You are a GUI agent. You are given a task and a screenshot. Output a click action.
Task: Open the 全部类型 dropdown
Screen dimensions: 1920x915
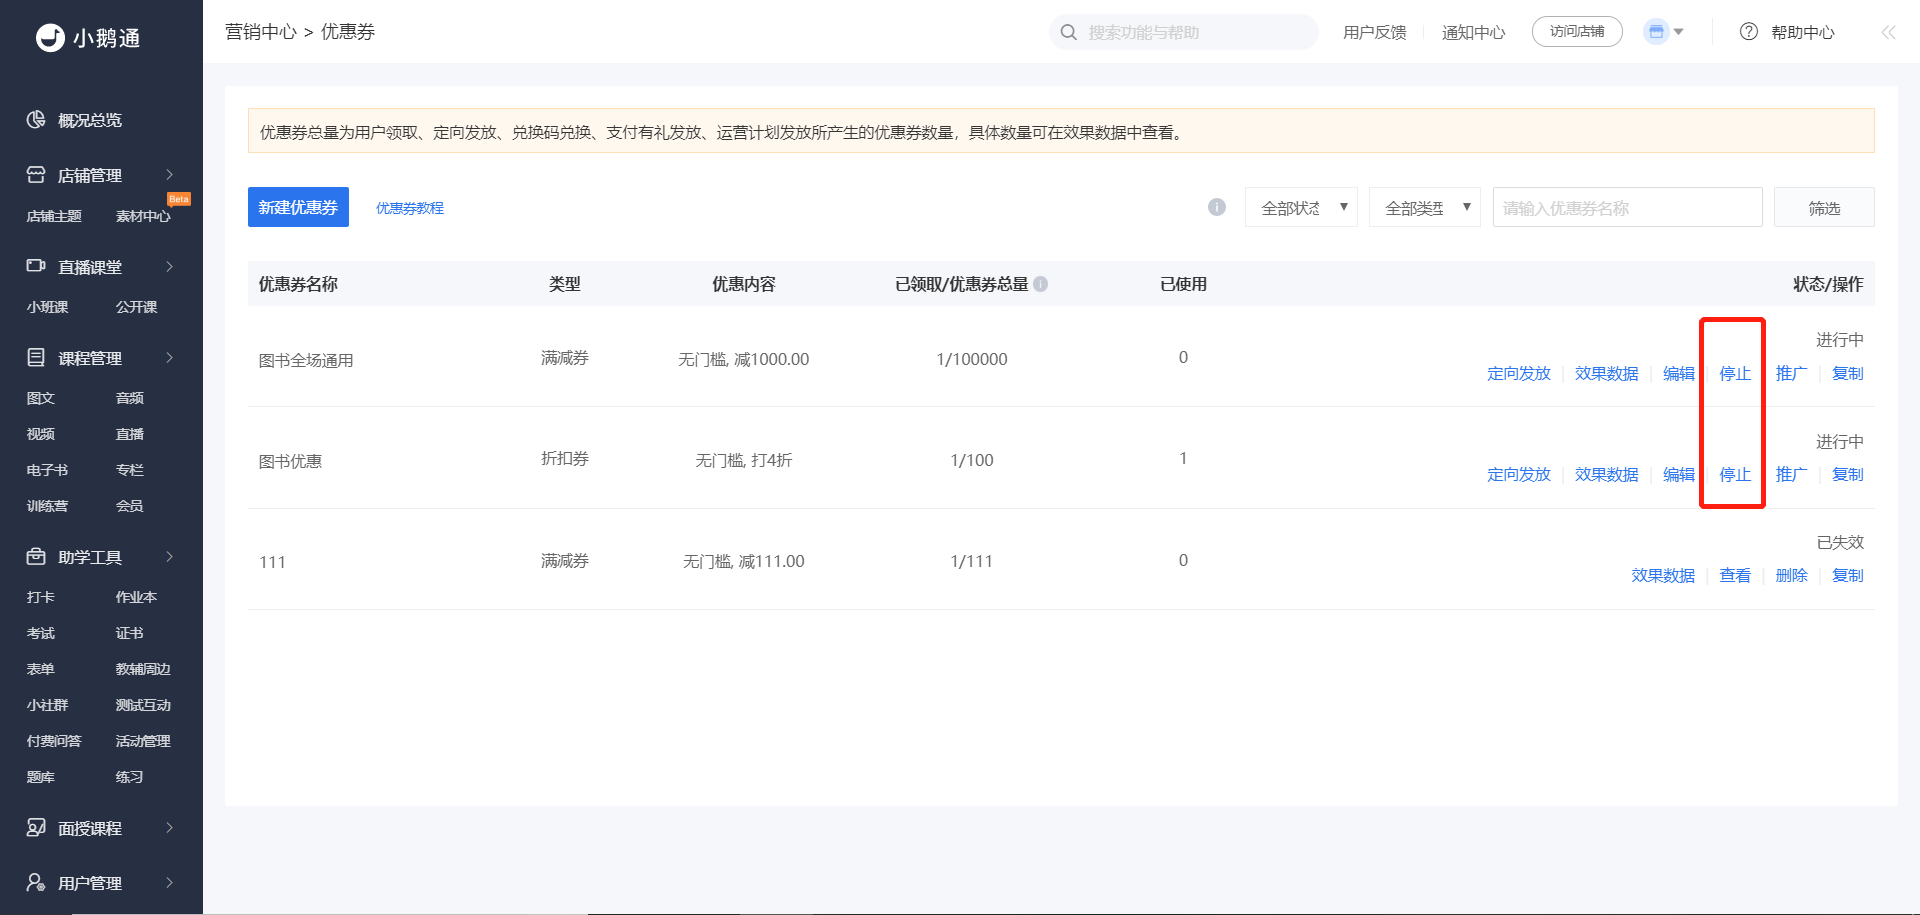[x=1424, y=207]
